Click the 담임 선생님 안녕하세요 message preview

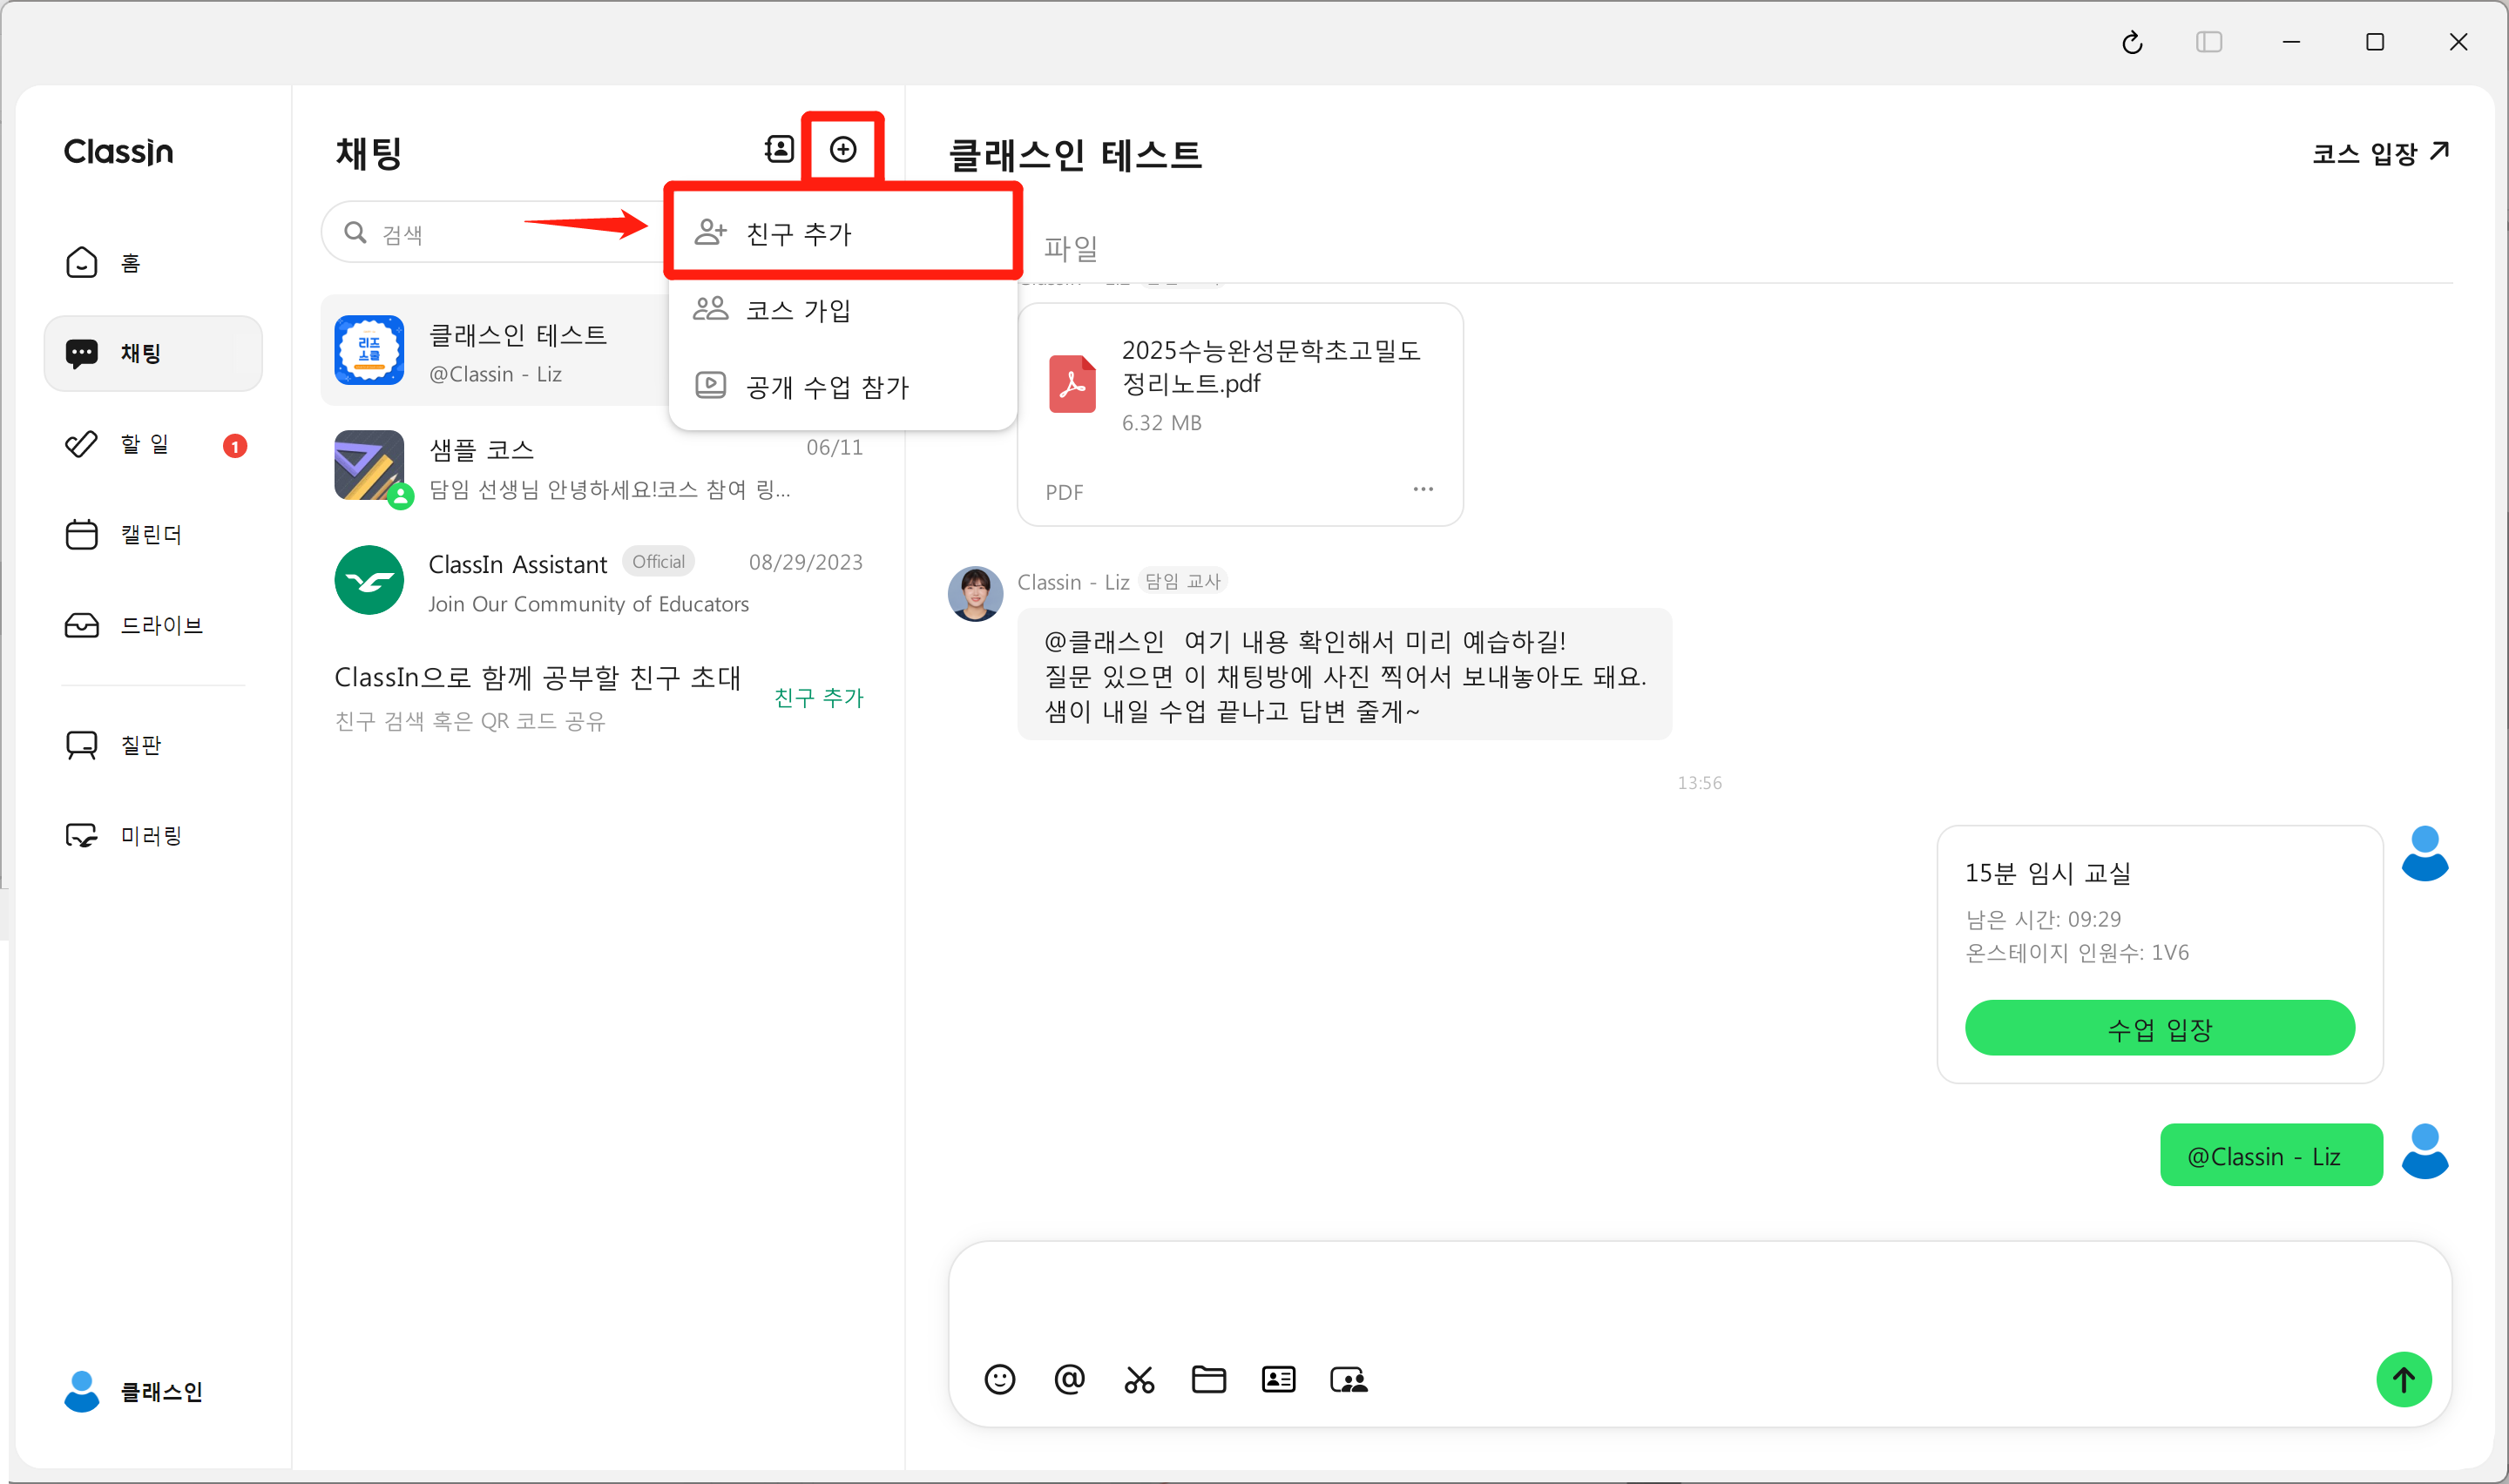click(x=610, y=490)
